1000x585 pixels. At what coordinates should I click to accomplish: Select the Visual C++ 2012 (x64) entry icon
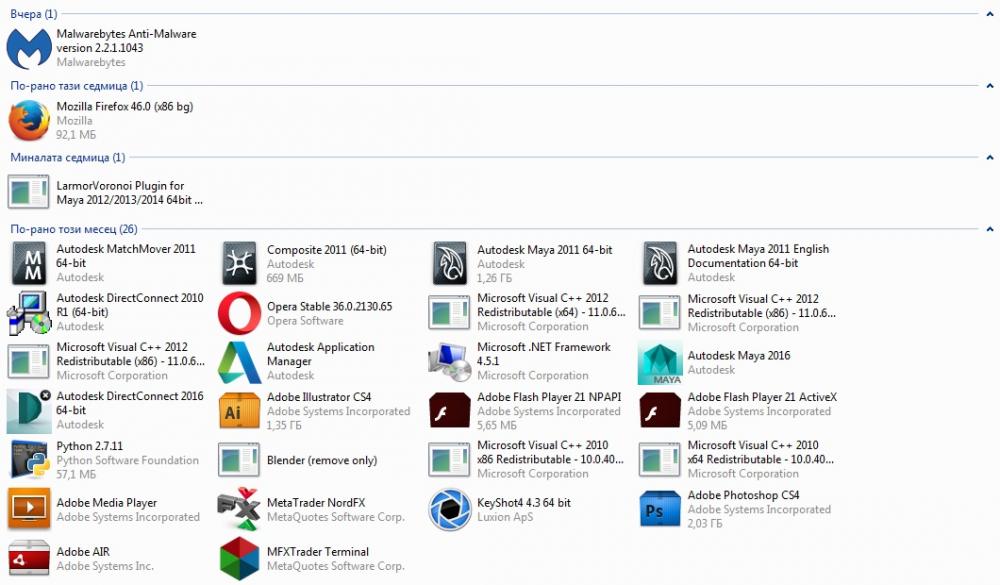[x=450, y=313]
